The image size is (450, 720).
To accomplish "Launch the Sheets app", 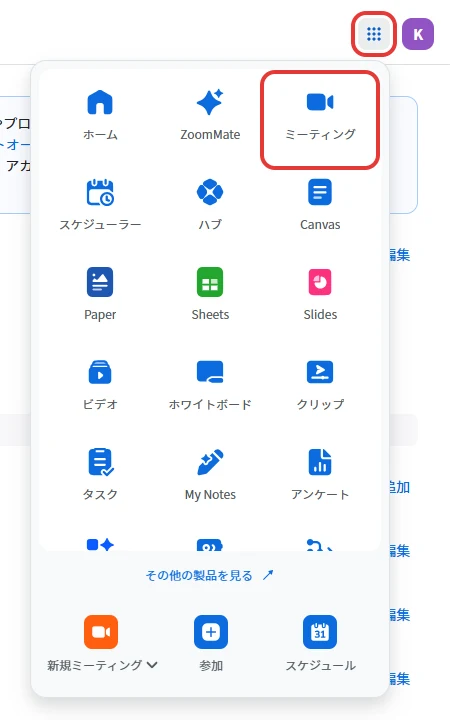I will point(210,295).
